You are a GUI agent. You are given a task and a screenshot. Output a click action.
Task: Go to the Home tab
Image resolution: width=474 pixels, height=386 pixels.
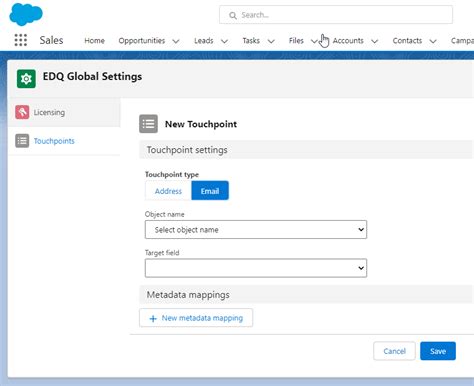click(x=94, y=41)
